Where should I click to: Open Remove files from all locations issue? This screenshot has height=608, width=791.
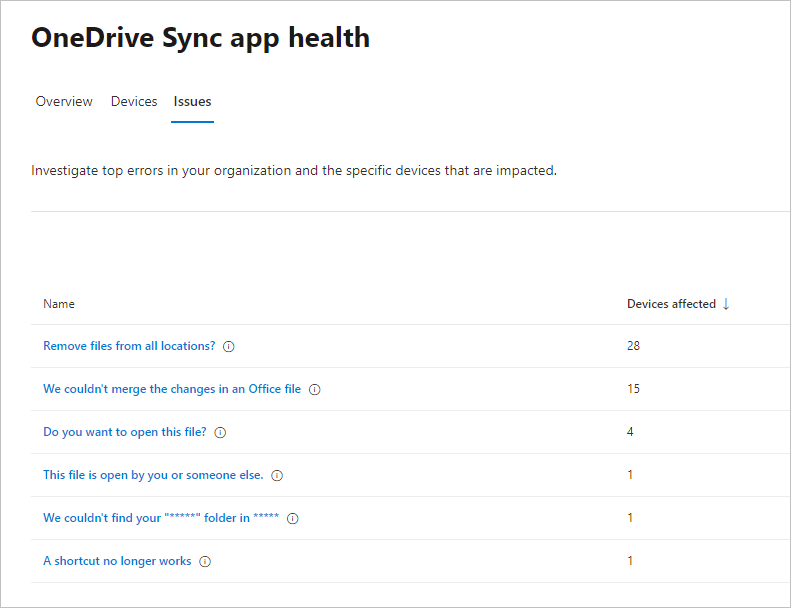tap(129, 346)
